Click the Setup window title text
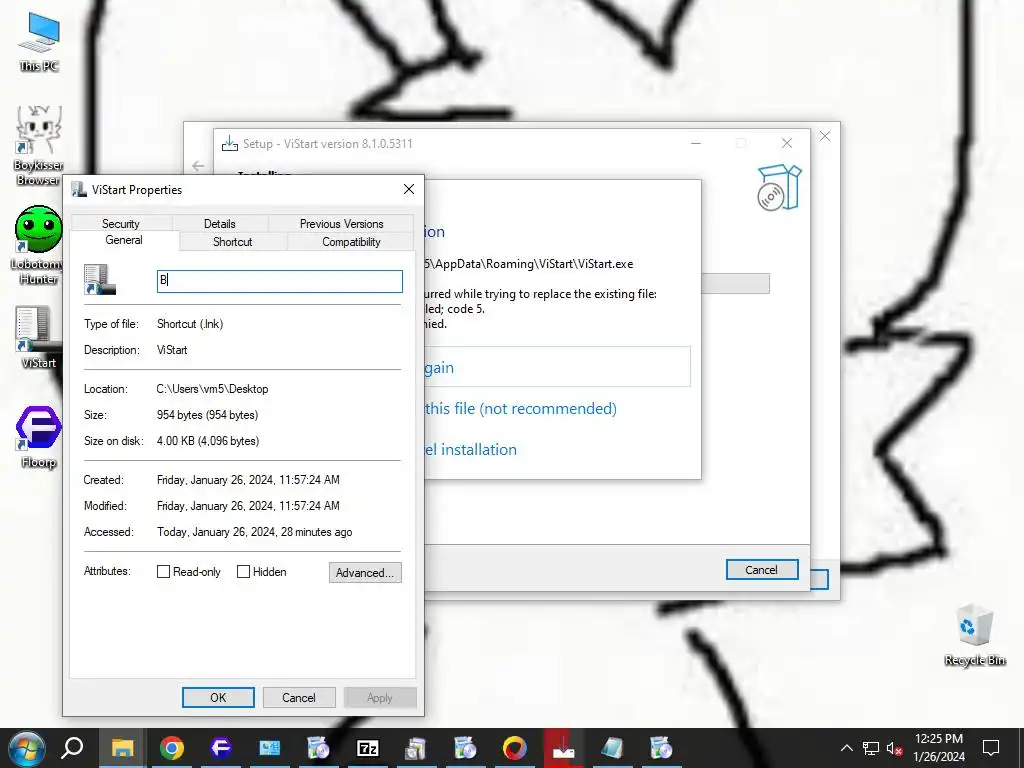 (x=328, y=144)
